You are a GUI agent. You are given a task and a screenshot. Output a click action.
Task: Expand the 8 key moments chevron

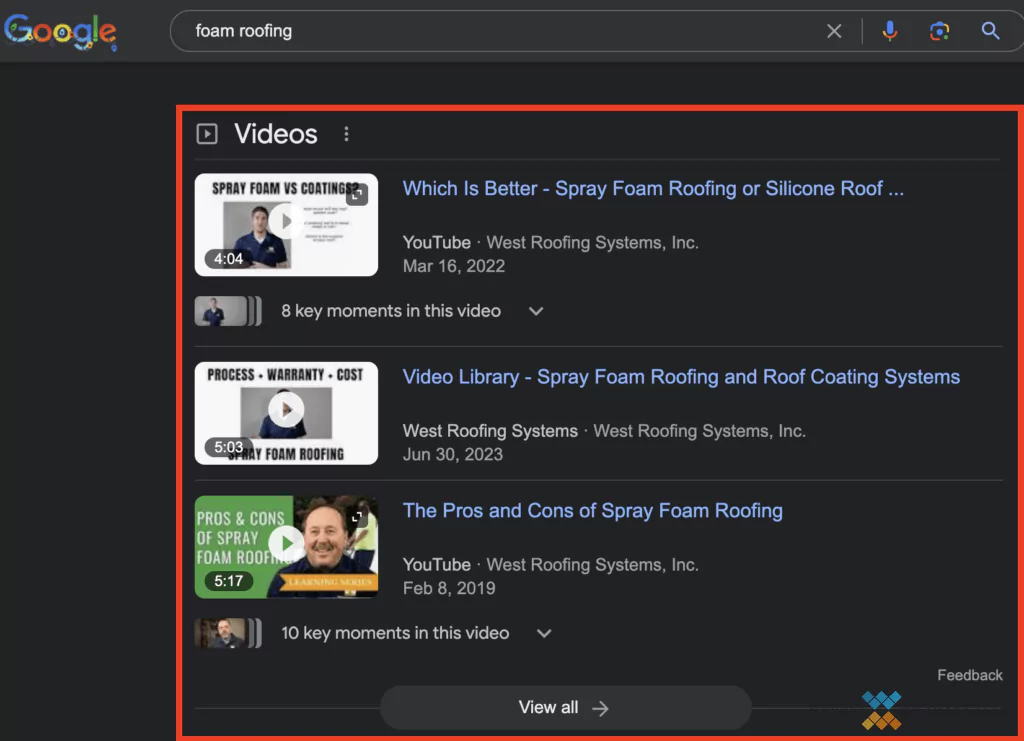[x=536, y=311]
